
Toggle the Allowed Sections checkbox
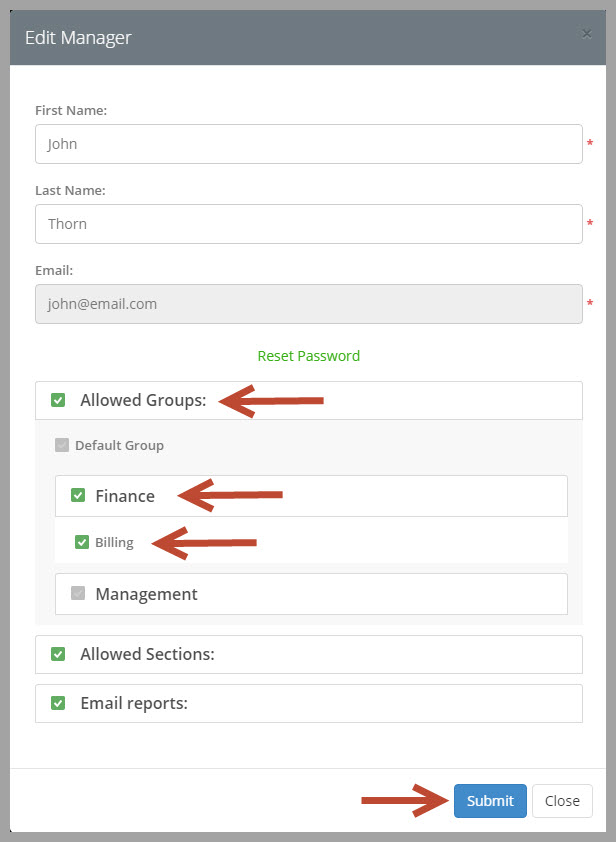coord(58,654)
